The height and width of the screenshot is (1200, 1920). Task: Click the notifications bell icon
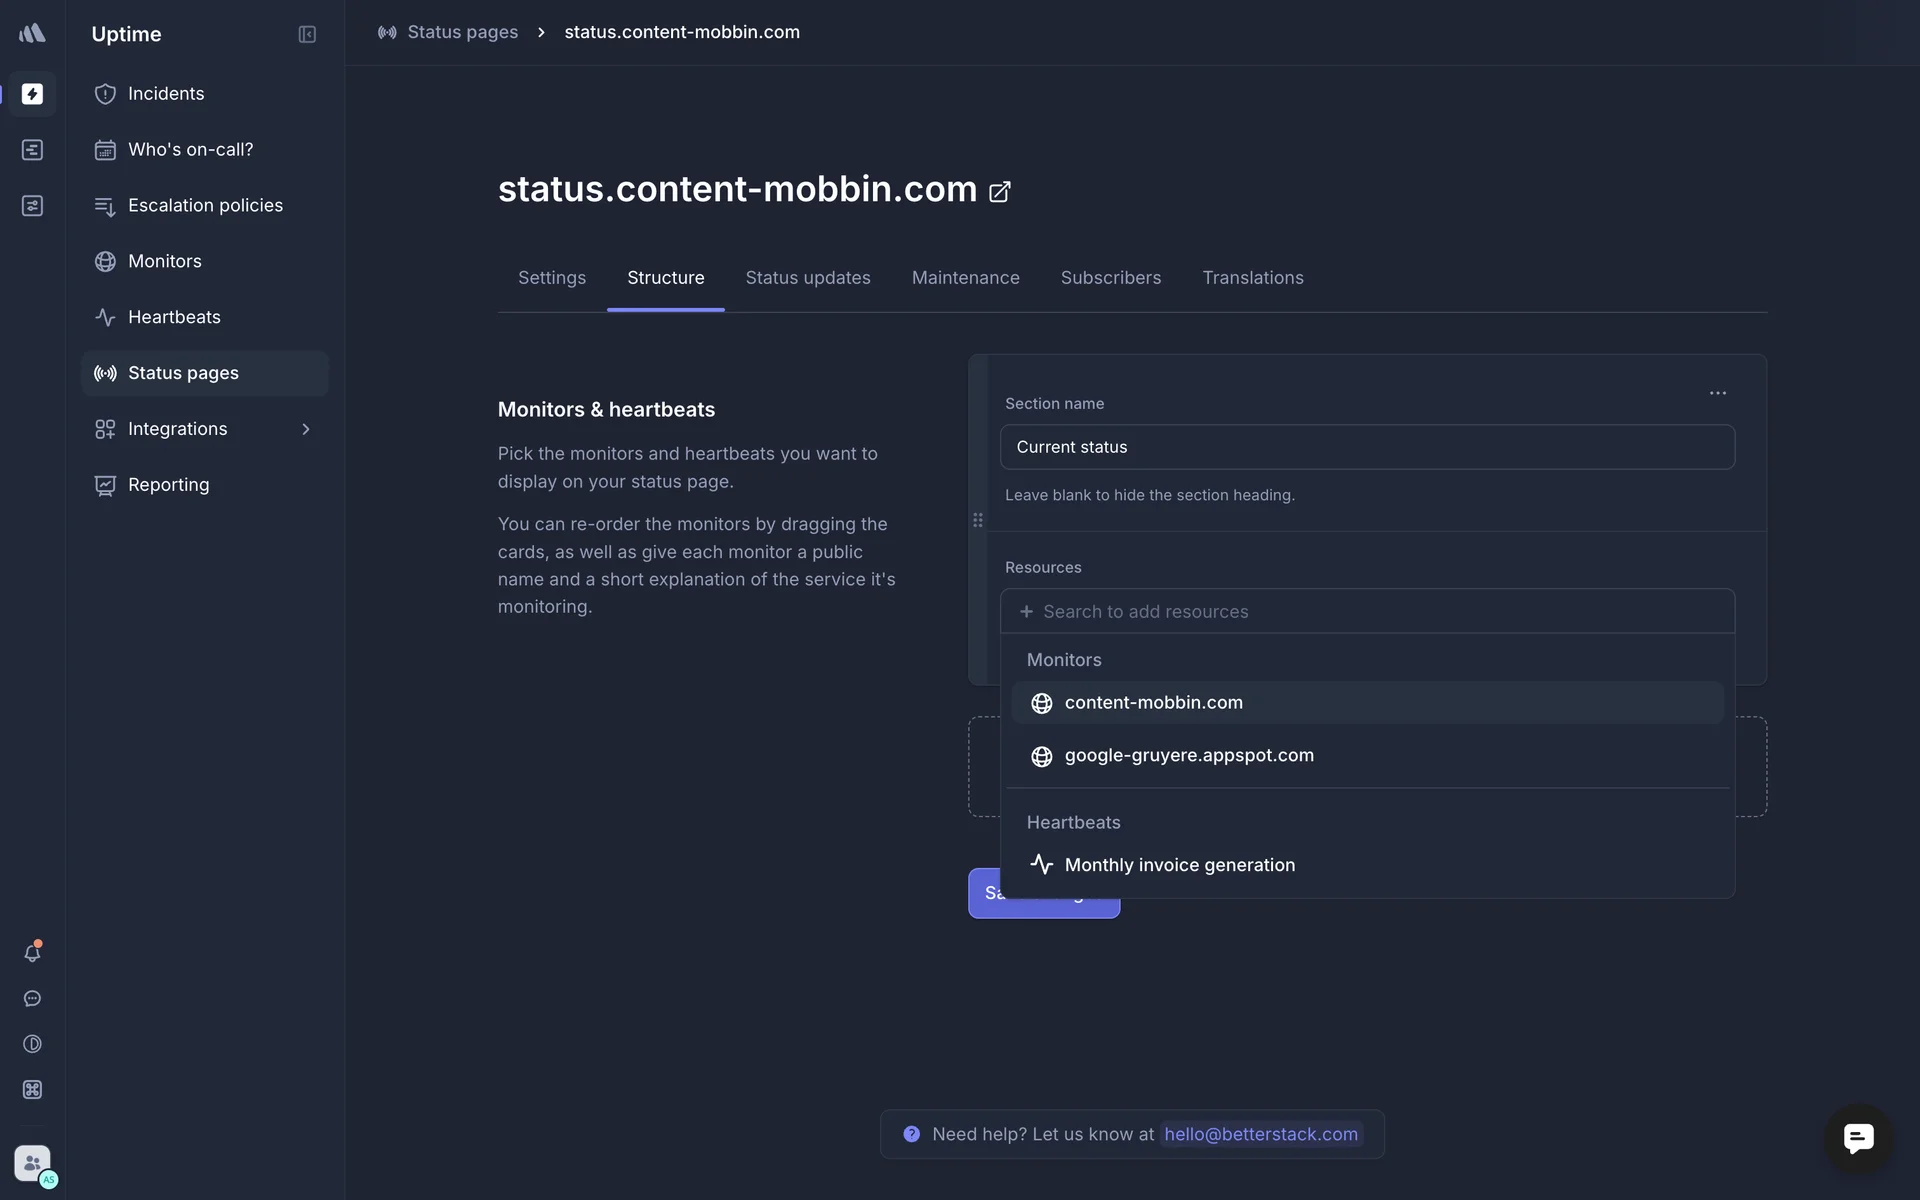click(x=32, y=953)
